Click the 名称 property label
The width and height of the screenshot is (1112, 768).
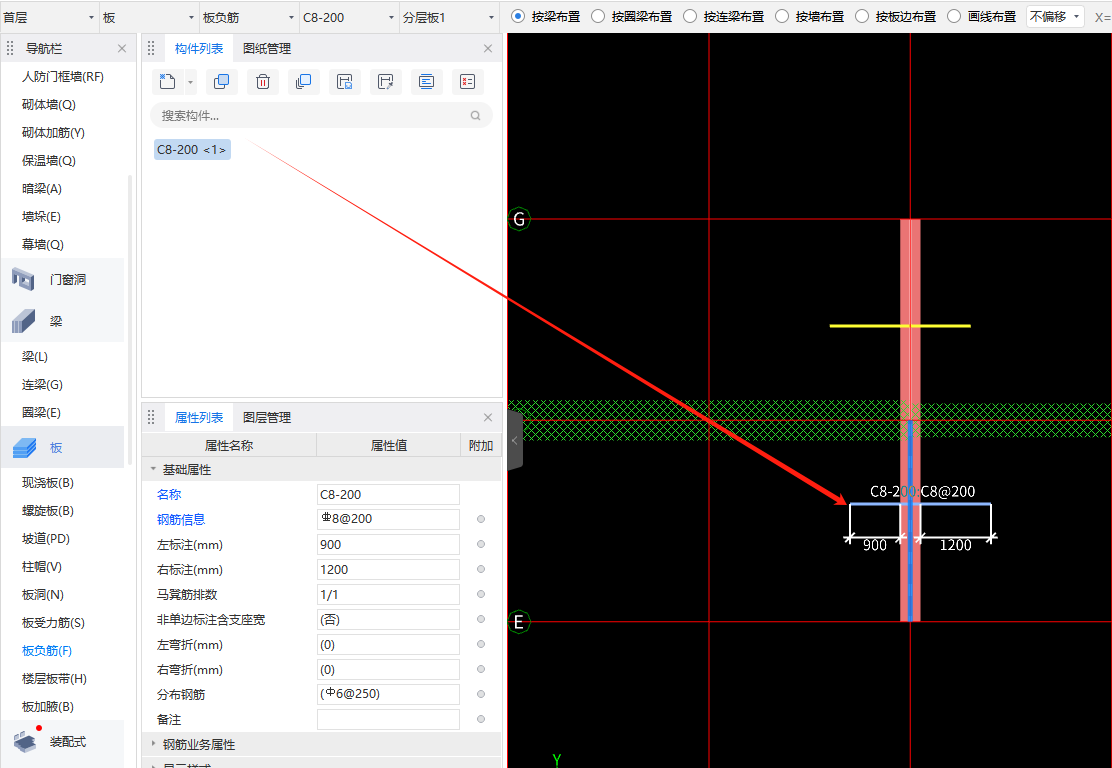pos(169,494)
